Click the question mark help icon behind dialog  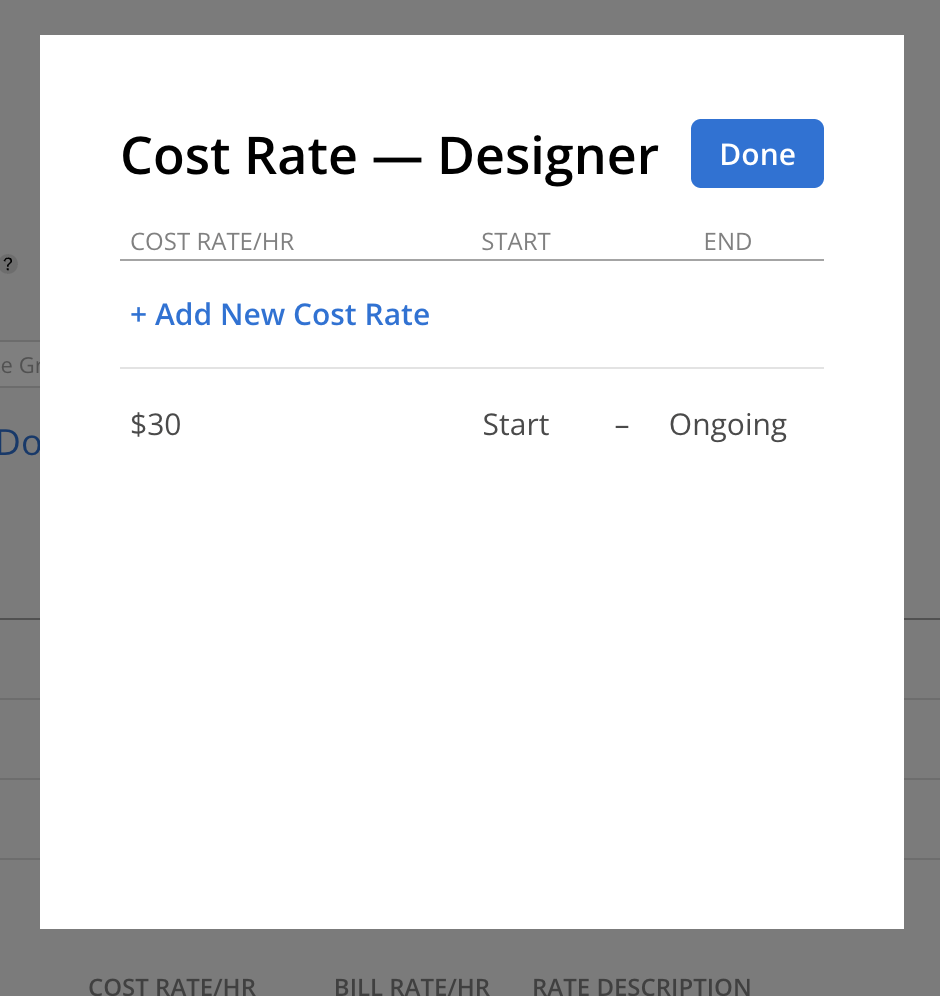pos(8,264)
